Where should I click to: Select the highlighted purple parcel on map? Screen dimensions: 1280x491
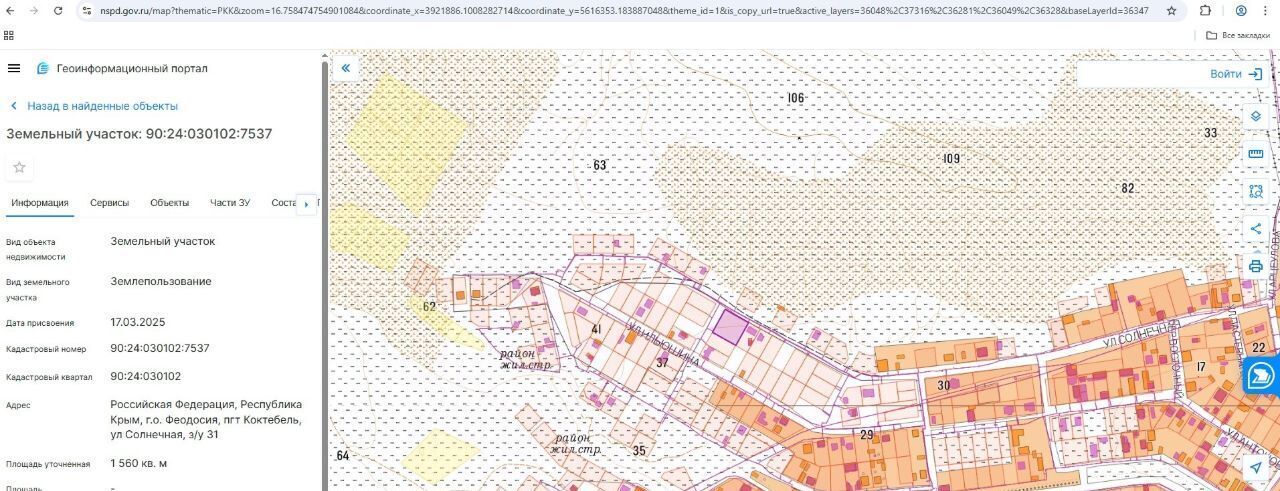pyautogui.click(x=729, y=327)
